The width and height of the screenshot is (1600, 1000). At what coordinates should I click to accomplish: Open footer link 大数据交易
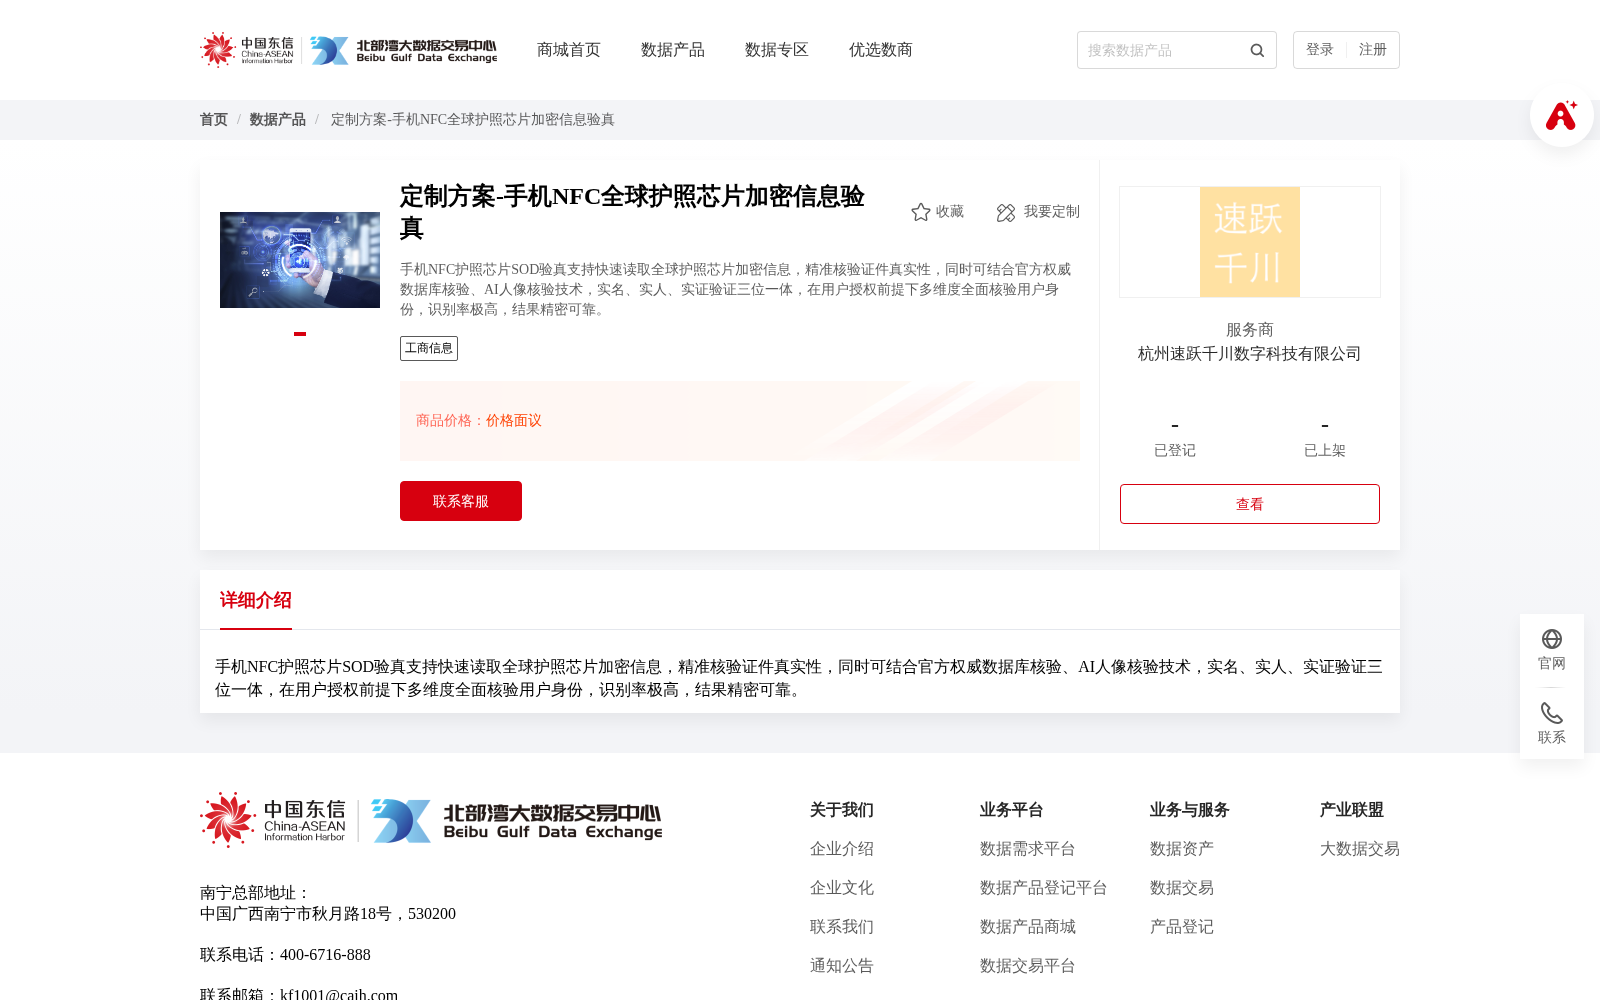(1360, 849)
